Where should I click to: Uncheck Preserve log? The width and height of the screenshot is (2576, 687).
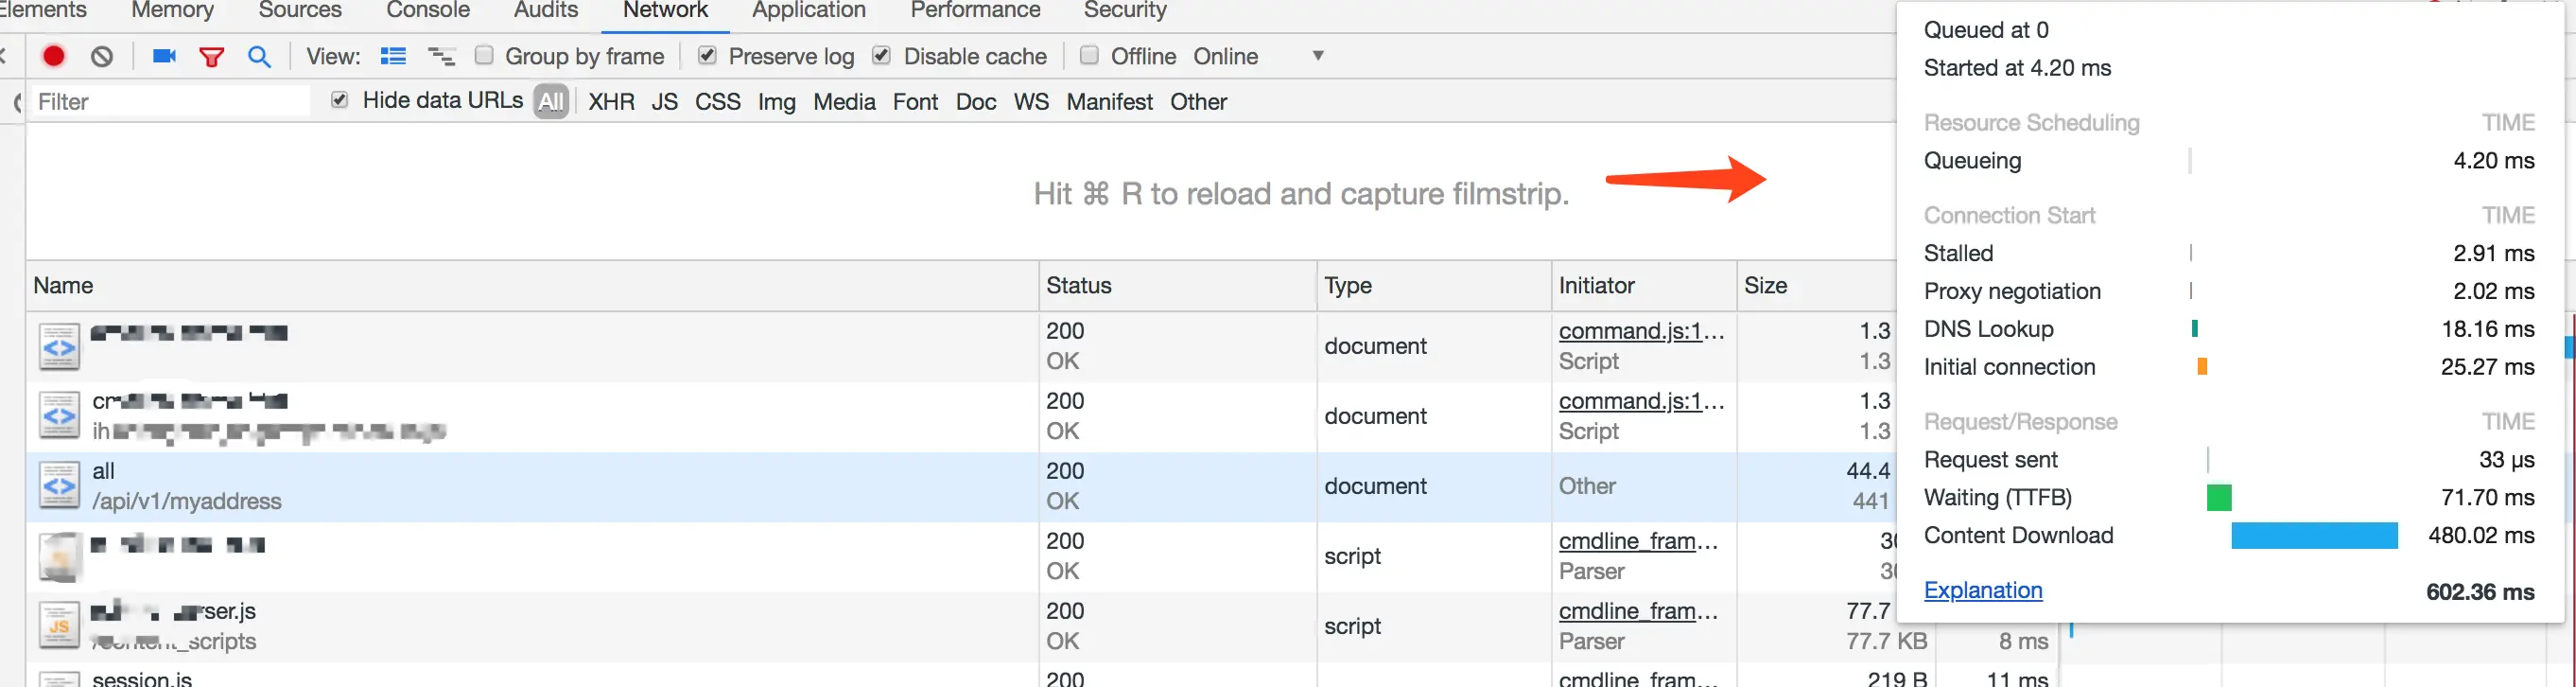click(707, 55)
